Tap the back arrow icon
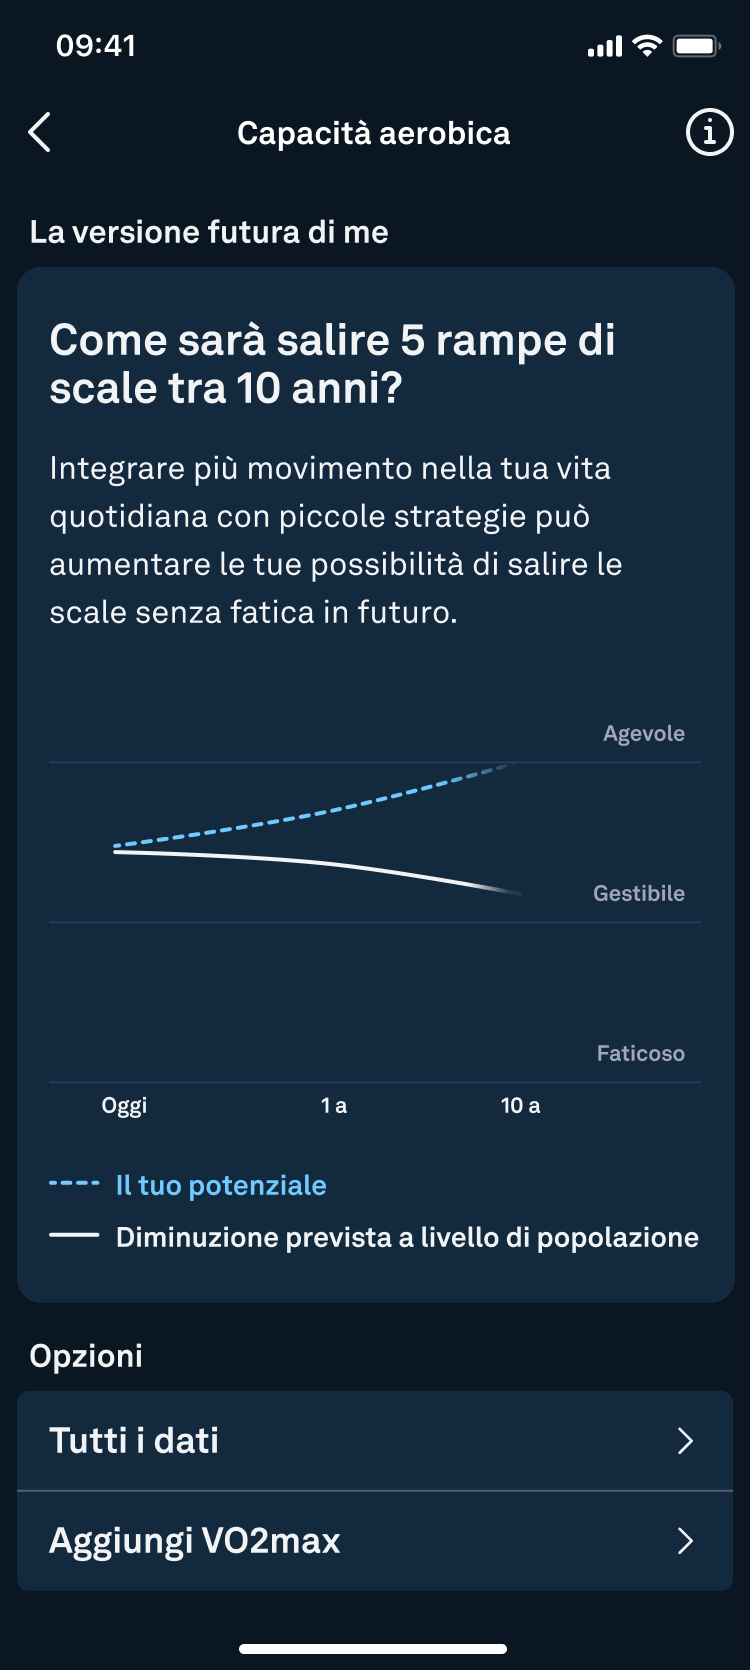This screenshot has width=750, height=1670. point(40,132)
